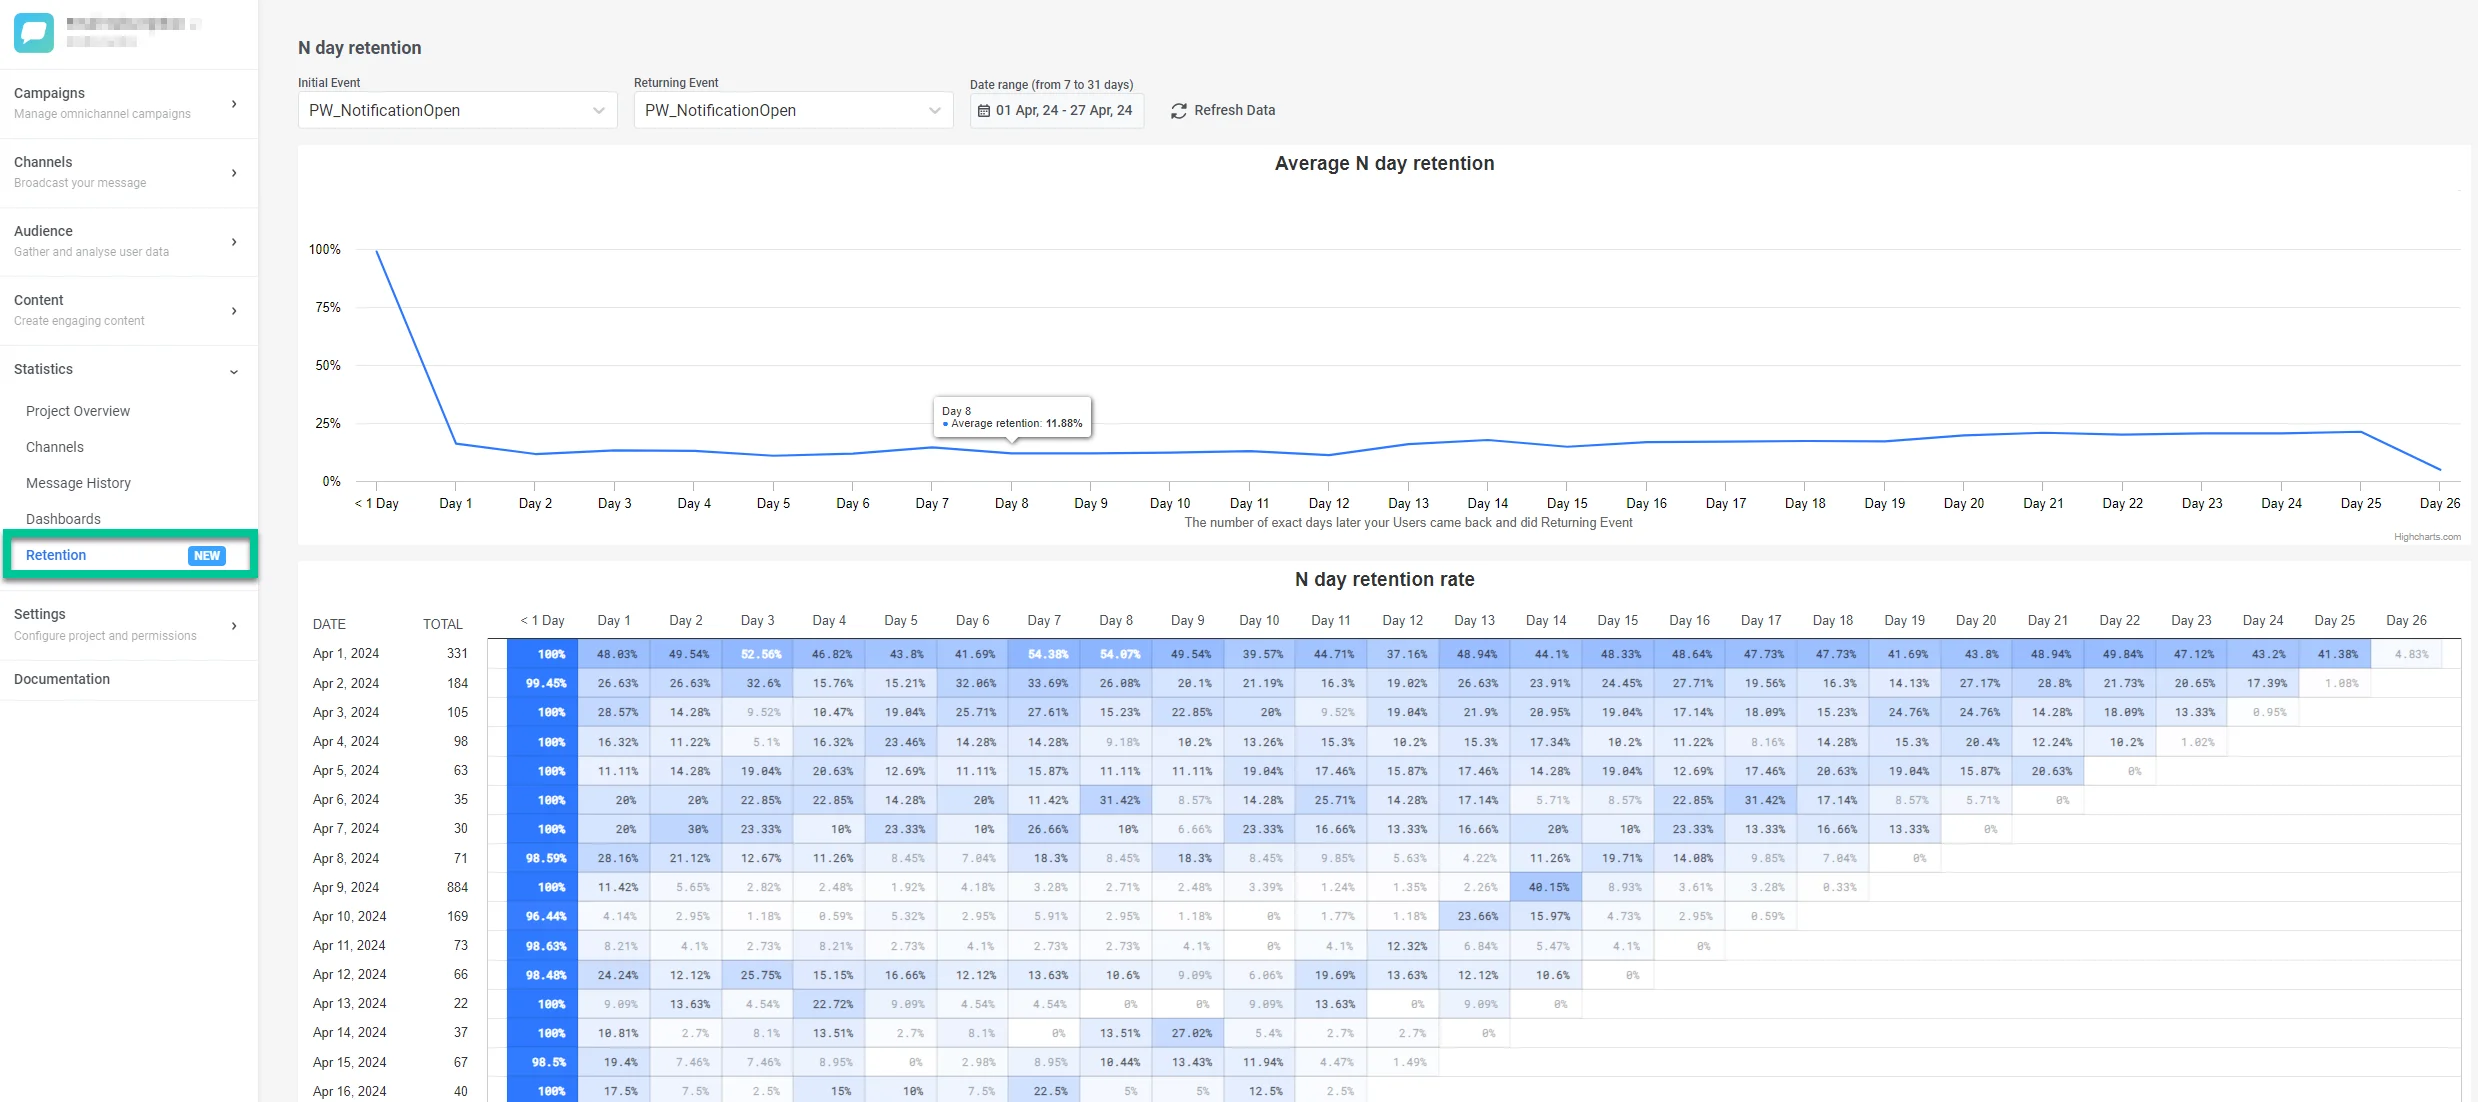Click the NEW badge next to Retention
2478x1102 pixels.
[x=207, y=556]
